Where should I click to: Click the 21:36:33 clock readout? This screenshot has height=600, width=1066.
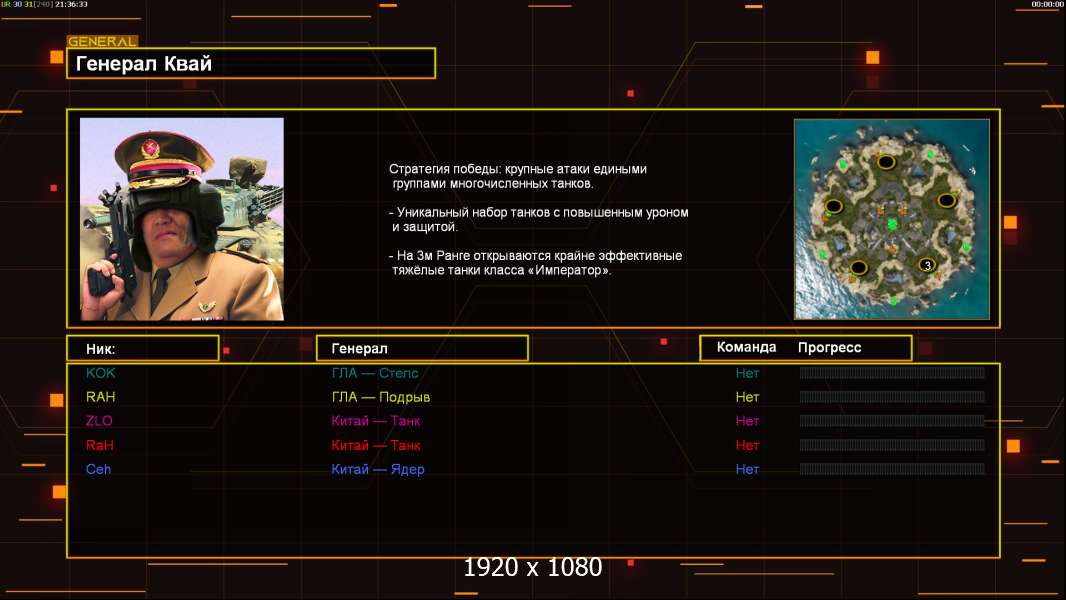click(x=71, y=4)
